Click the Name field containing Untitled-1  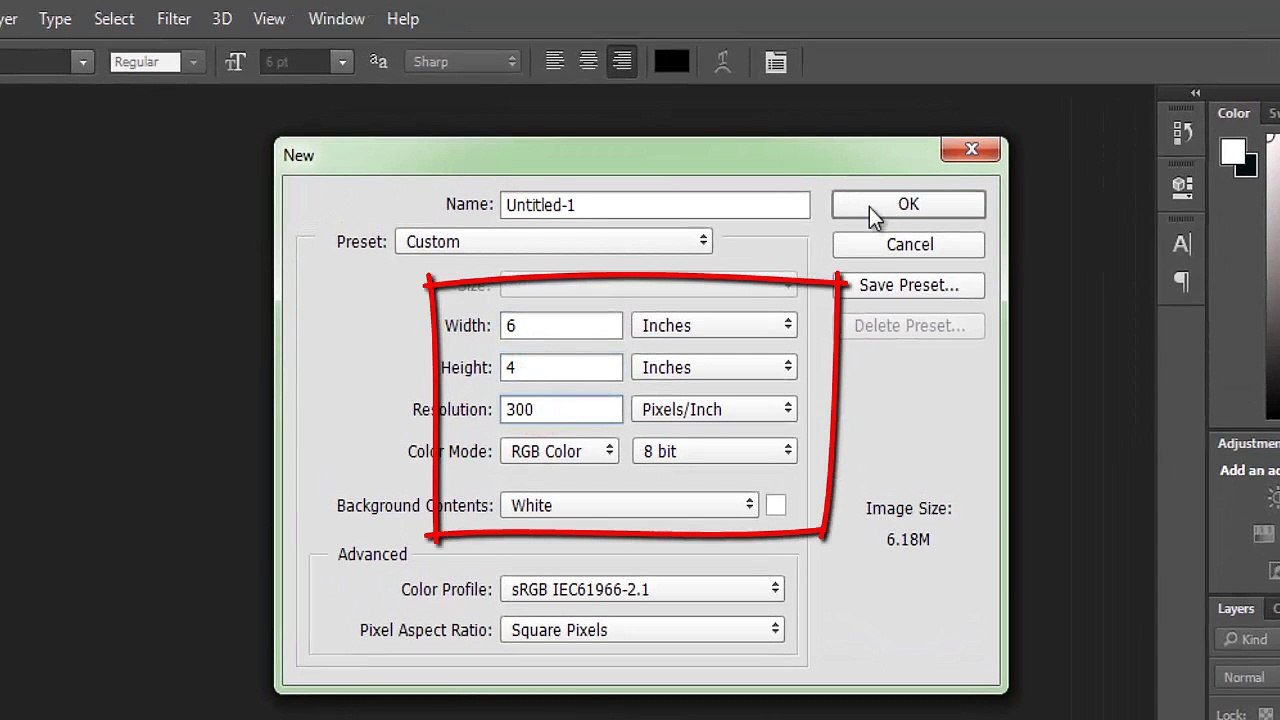(x=655, y=205)
